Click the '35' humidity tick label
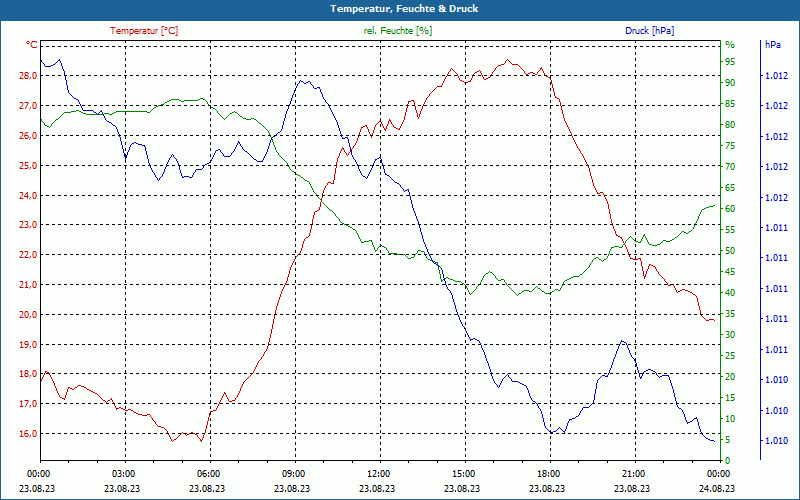 coord(730,314)
